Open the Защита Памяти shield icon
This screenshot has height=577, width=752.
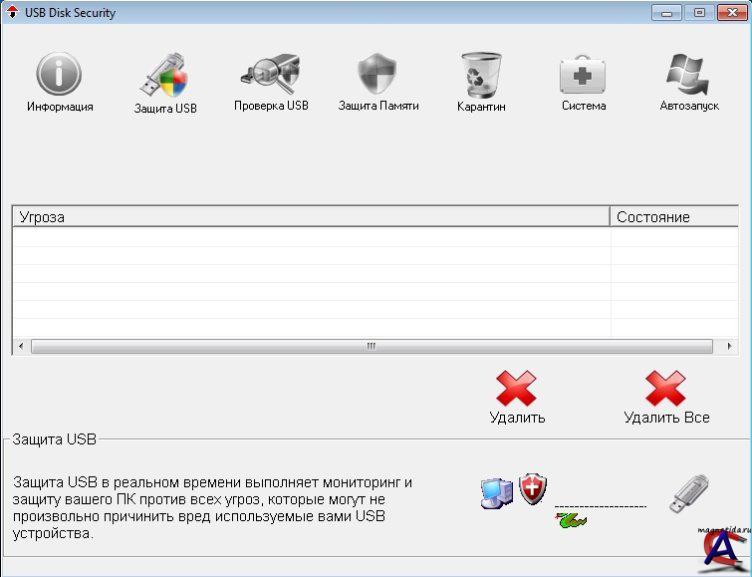coord(378,75)
